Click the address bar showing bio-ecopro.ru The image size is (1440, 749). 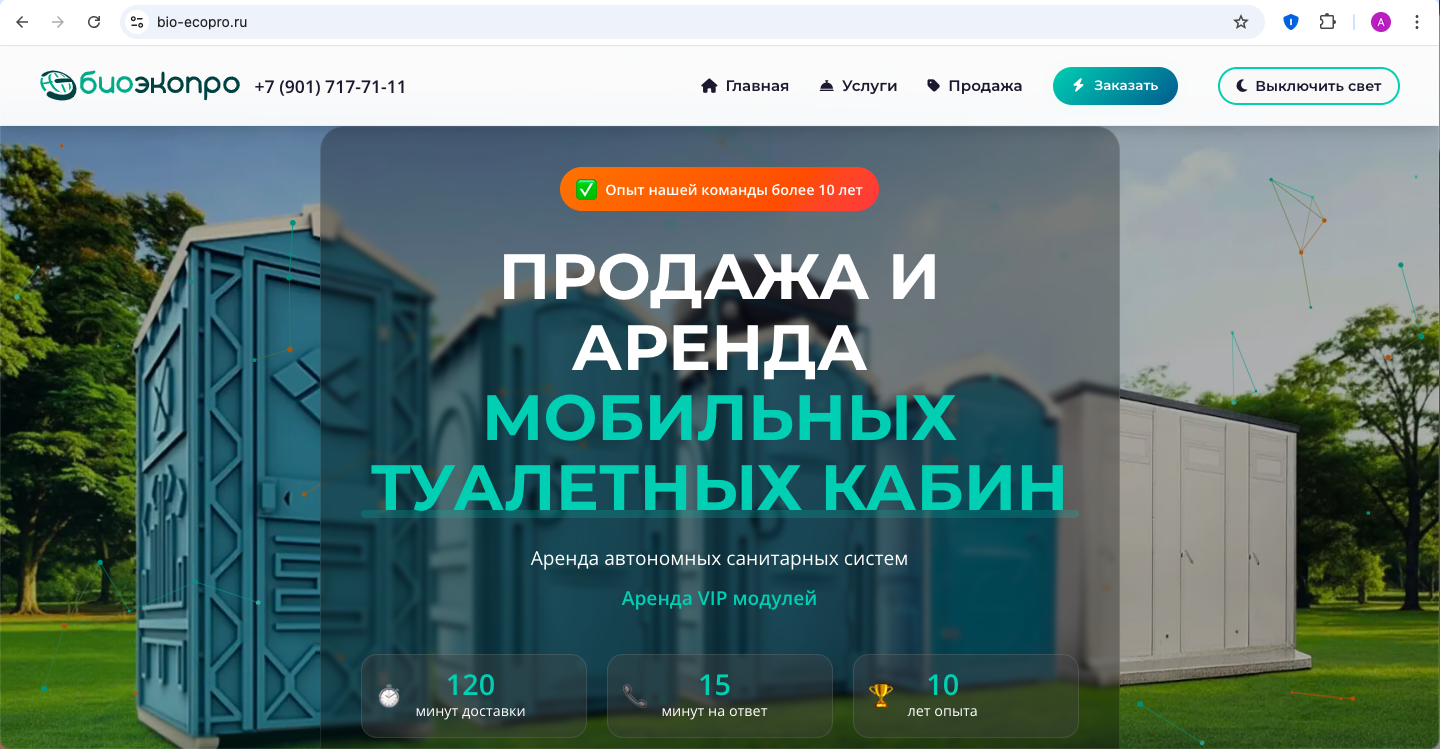(200, 20)
